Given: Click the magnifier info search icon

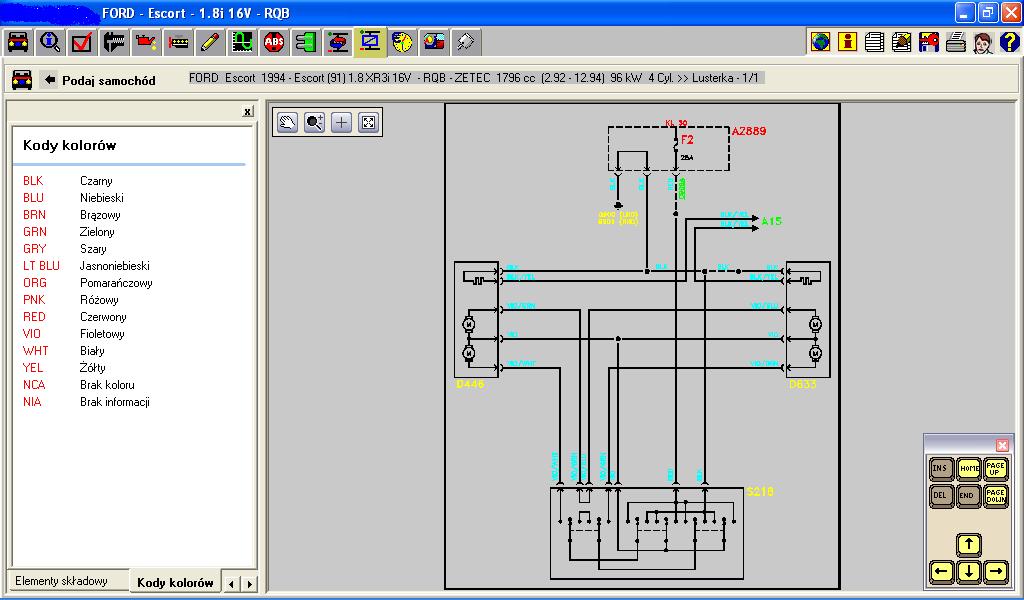Looking at the screenshot, I should [x=50, y=42].
